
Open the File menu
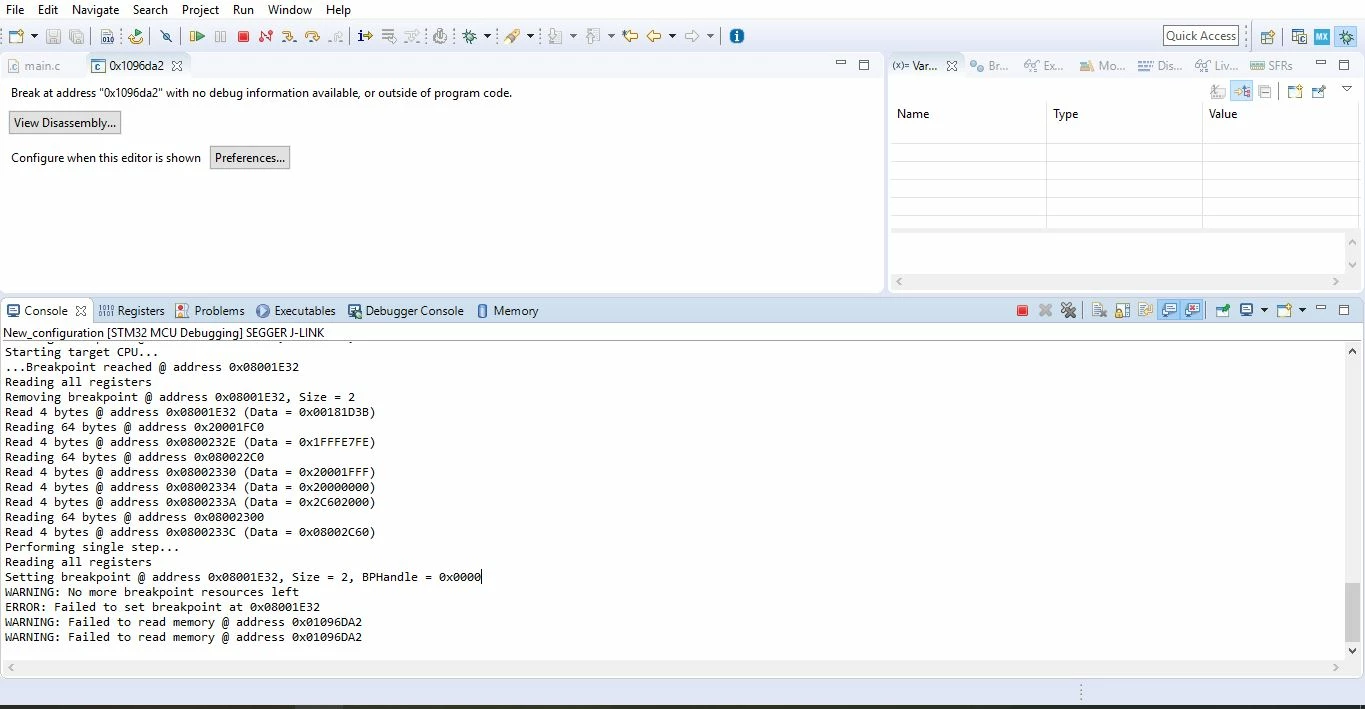(x=15, y=9)
